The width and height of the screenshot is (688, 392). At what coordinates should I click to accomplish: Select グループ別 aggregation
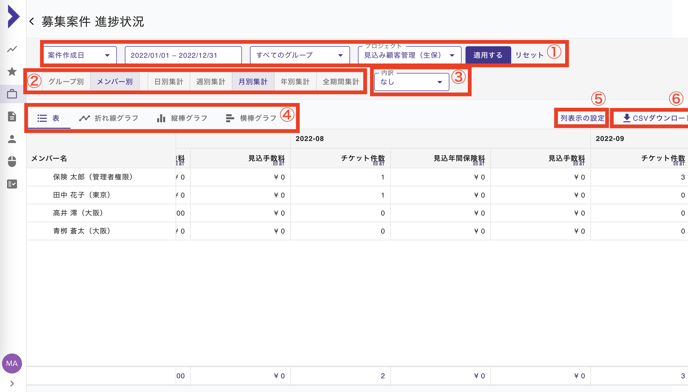66,82
